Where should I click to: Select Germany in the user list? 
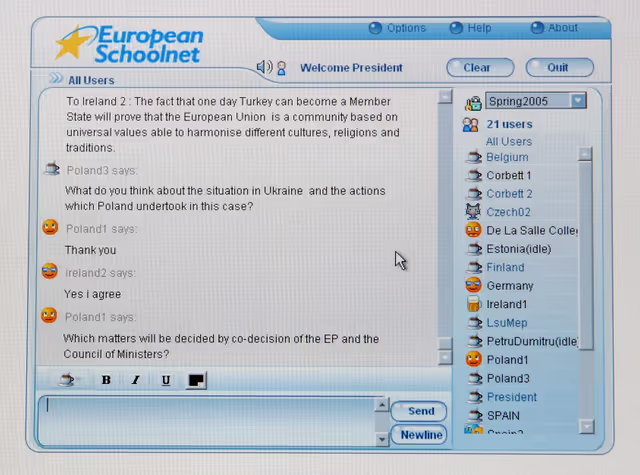[x=510, y=286]
